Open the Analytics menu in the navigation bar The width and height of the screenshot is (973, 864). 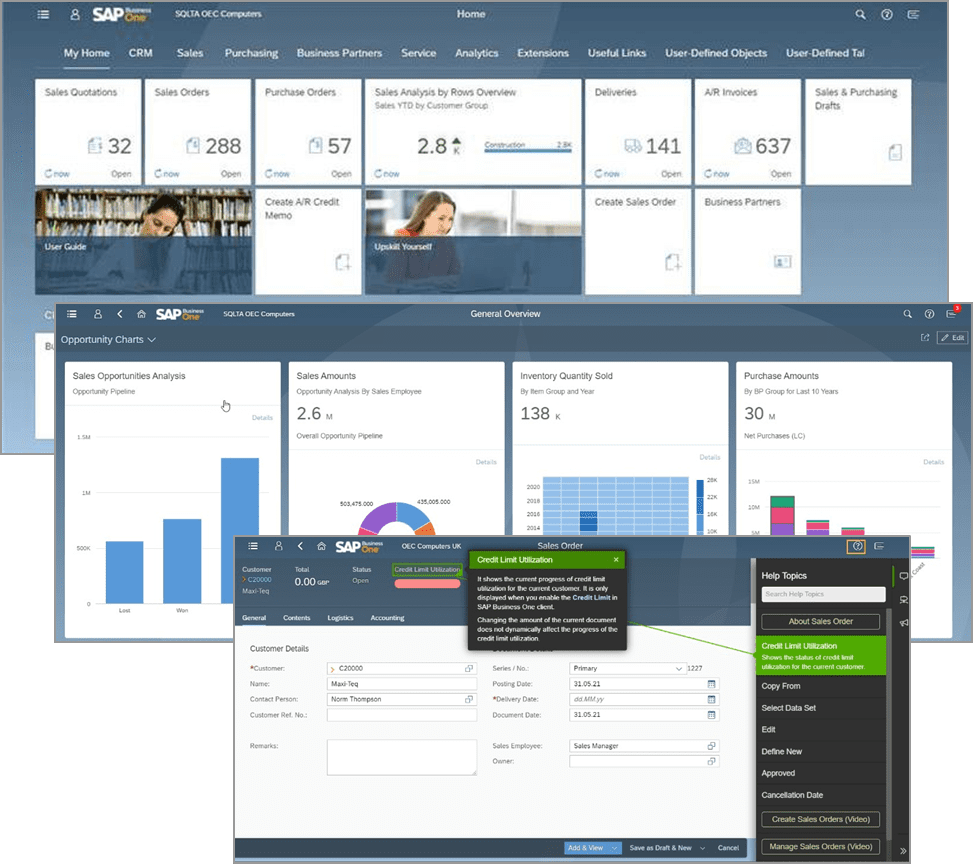(x=477, y=53)
